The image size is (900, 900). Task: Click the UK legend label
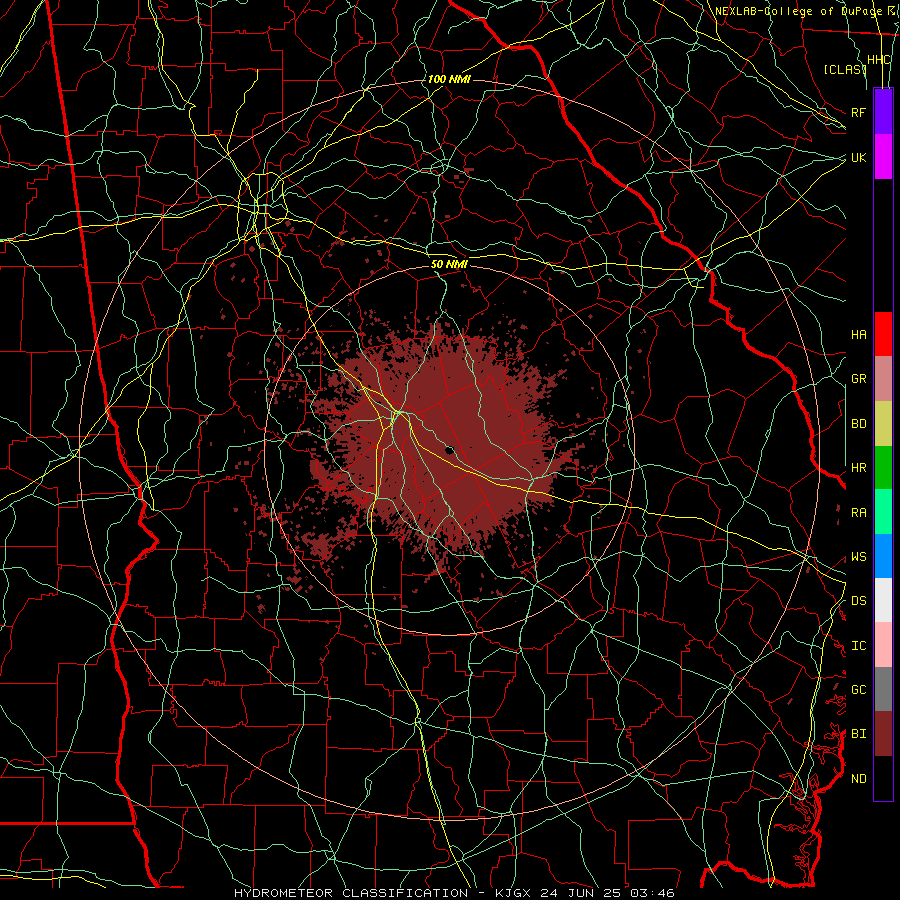[858, 157]
